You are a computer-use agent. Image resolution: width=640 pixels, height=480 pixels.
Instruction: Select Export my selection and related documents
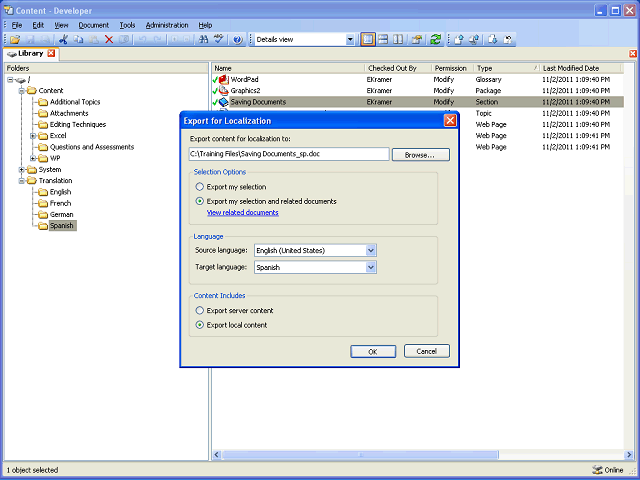[200, 201]
